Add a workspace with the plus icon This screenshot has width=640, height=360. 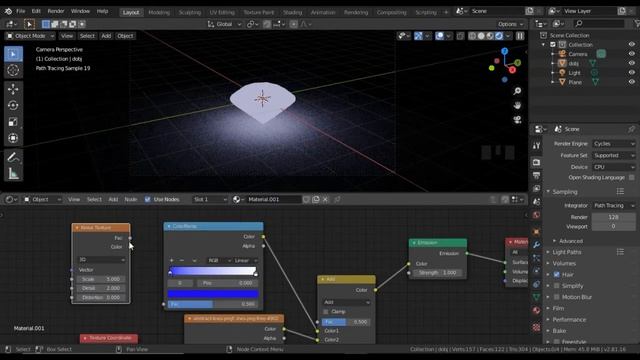click(446, 12)
